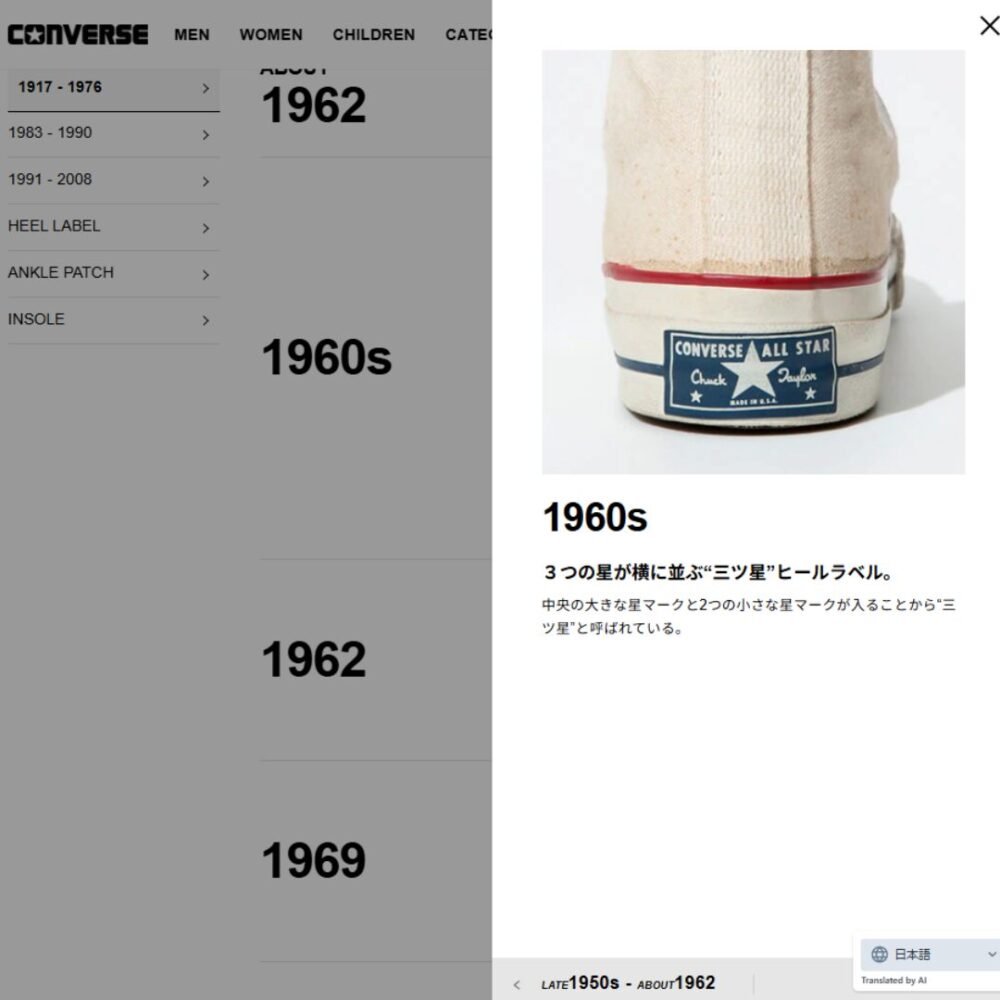Click the Converse logo
1000x1000 pixels.
(78, 34)
